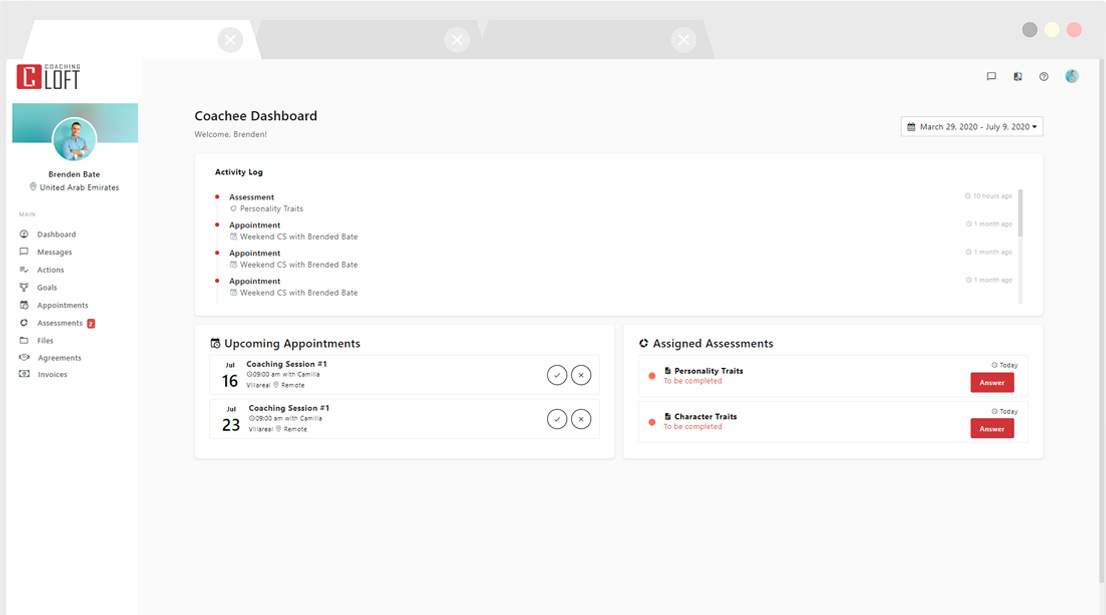Go to Appointments in the sidebar
This screenshot has width=1106, height=615.
pos(62,305)
